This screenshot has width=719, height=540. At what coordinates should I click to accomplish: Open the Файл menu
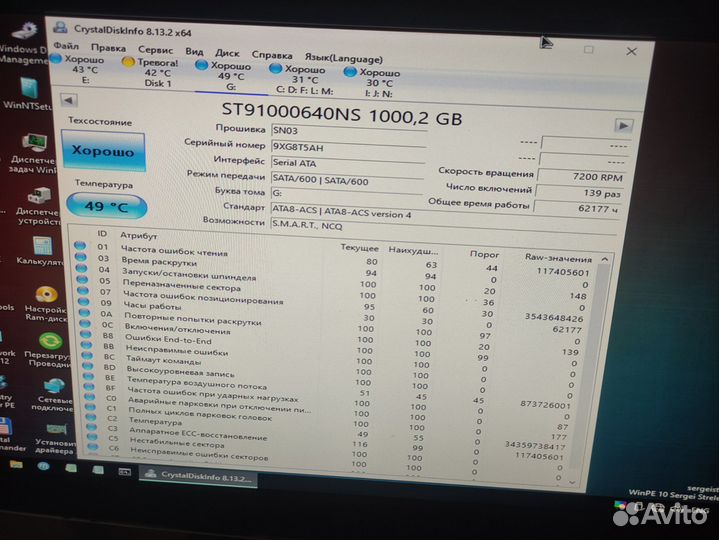(x=66, y=45)
